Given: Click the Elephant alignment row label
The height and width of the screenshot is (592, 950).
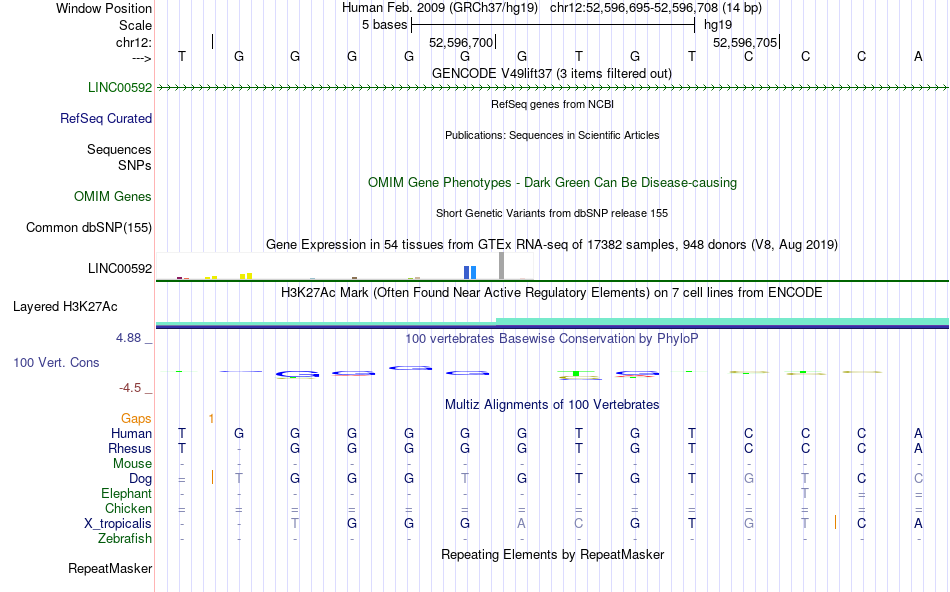Looking at the screenshot, I should tap(126, 493).
